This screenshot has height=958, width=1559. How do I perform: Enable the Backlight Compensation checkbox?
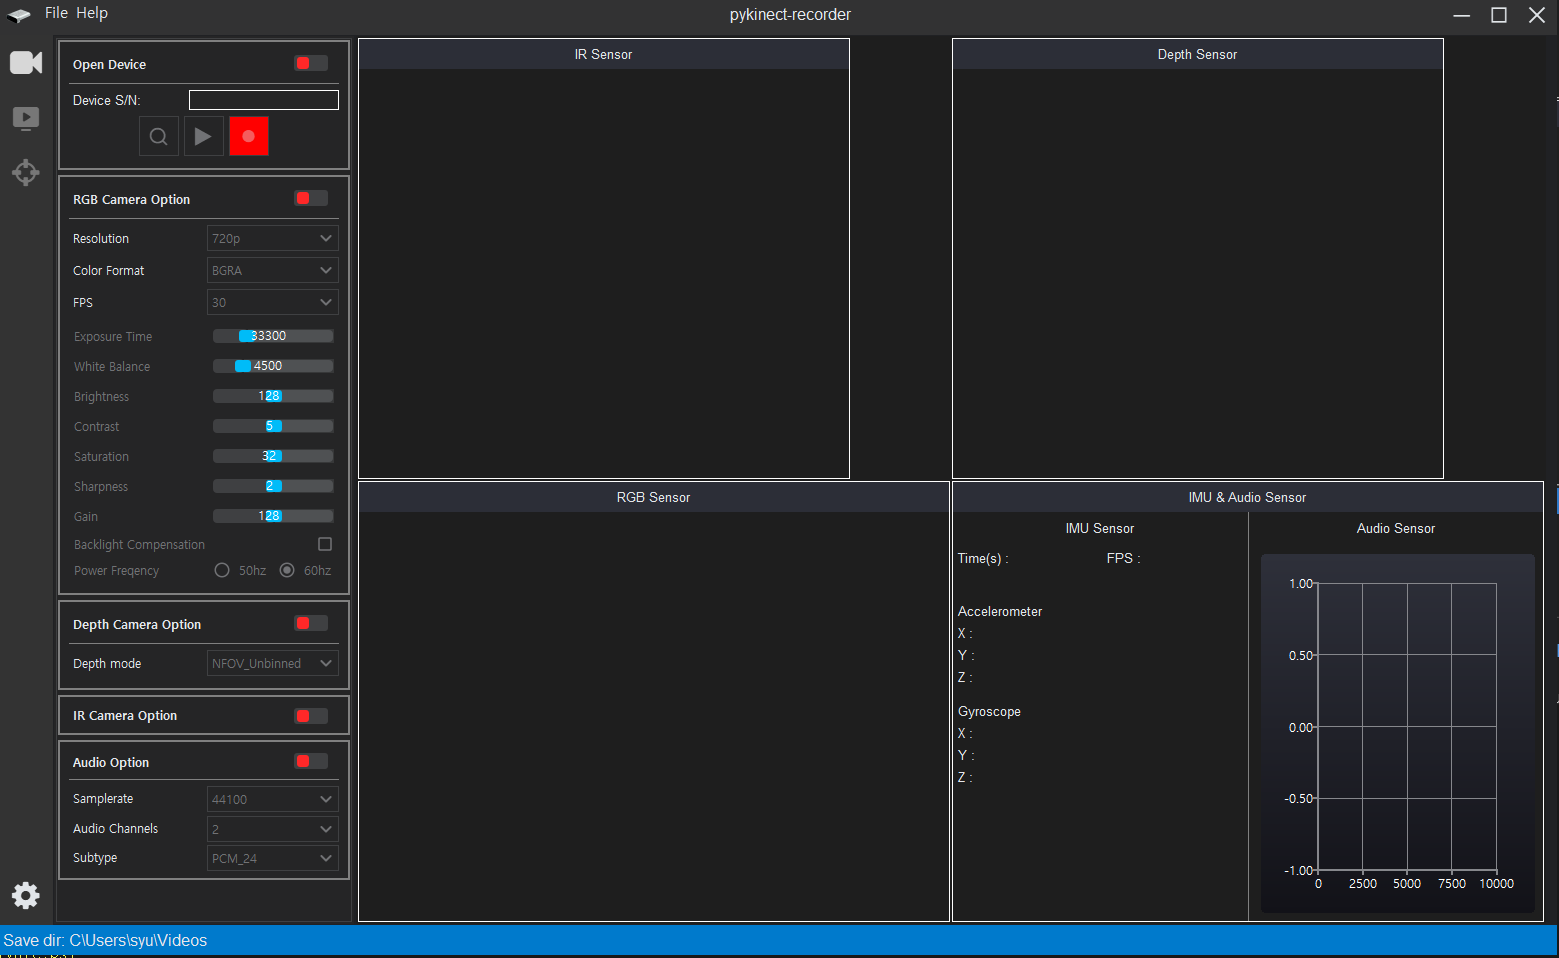point(325,544)
